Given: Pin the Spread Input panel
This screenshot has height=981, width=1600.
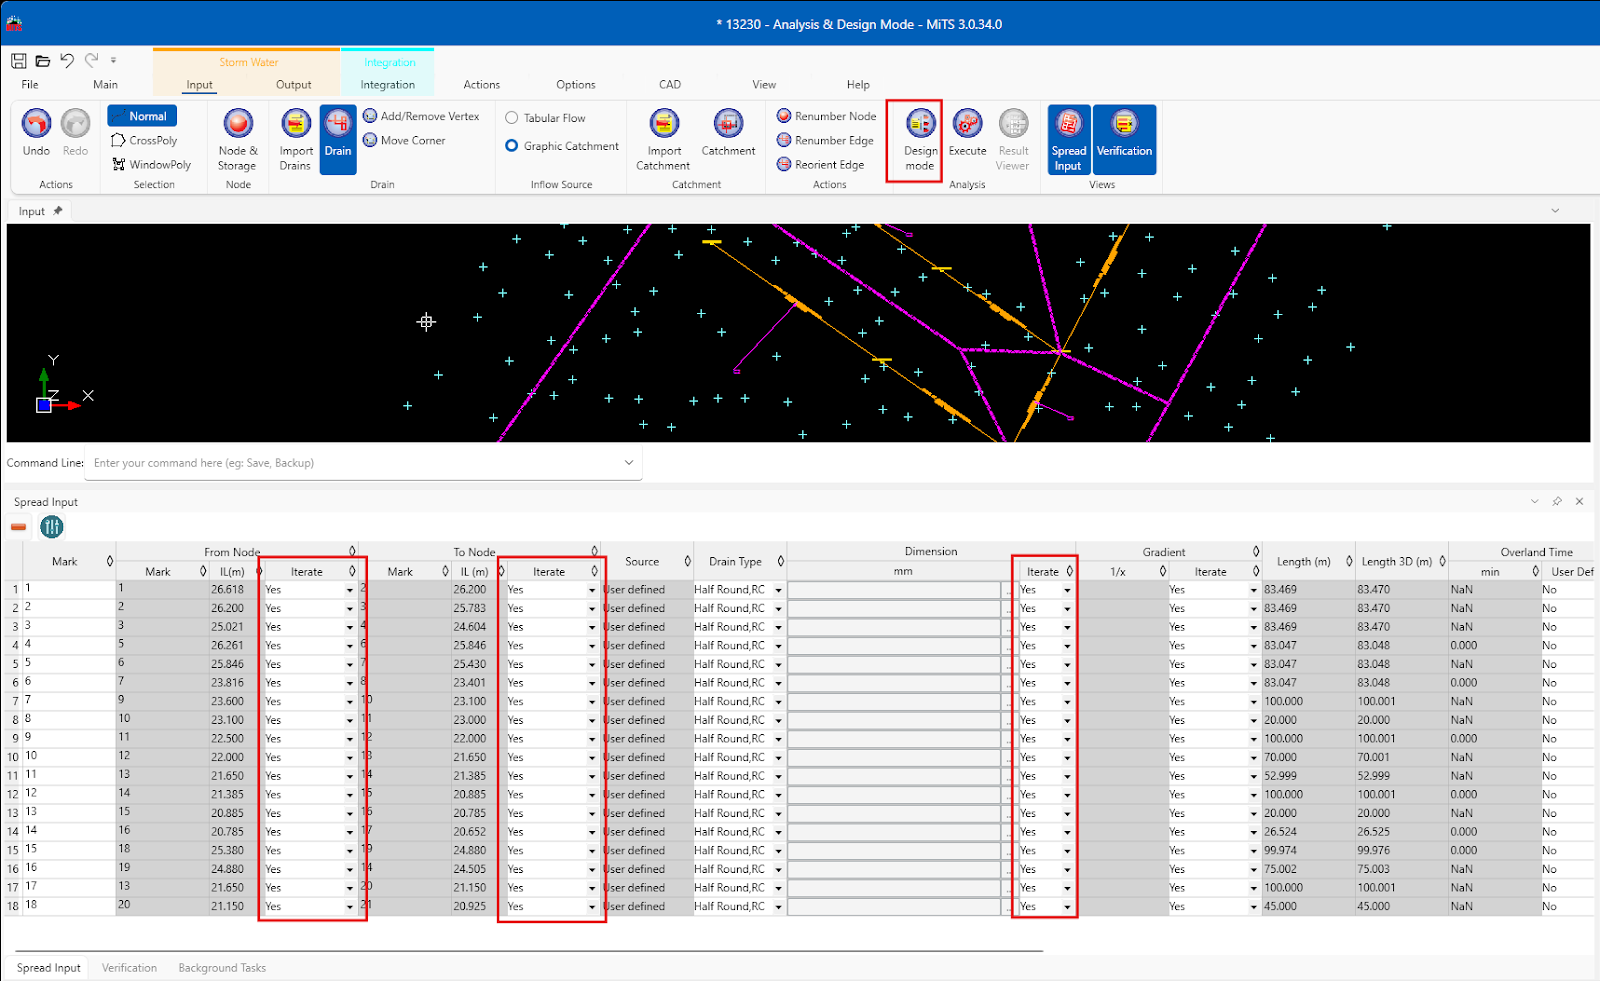Looking at the screenshot, I should click(1557, 501).
